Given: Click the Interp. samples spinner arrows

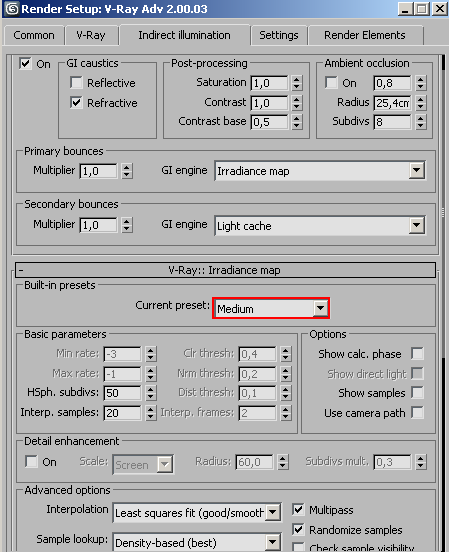Looking at the screenshot, I should [x=151, y=413].
